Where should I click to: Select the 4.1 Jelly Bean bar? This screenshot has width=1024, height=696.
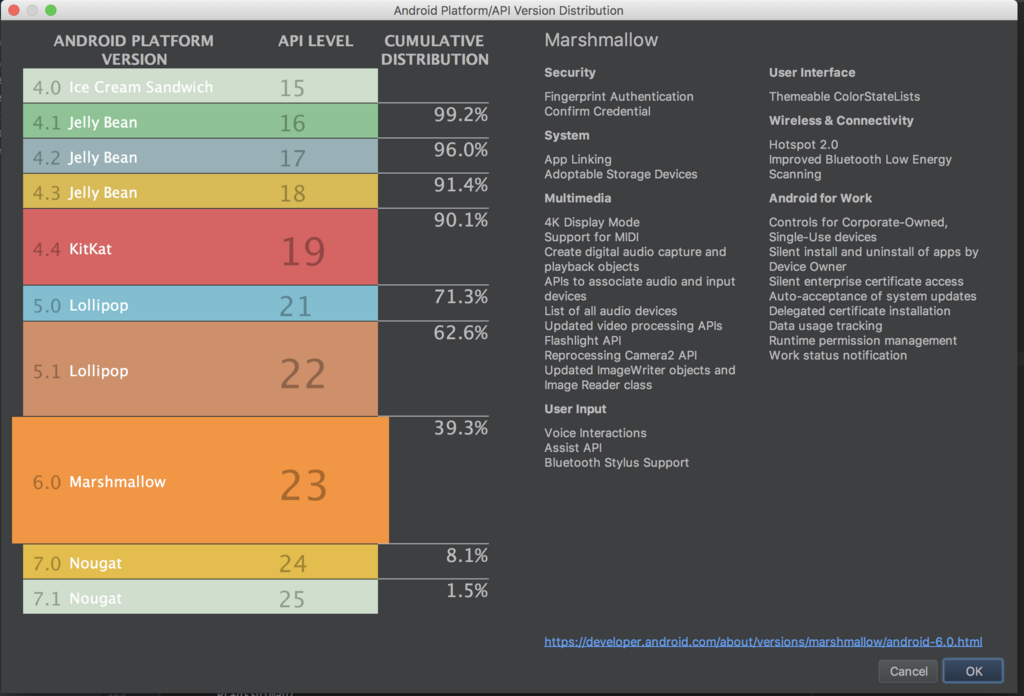tap(200, 121)
